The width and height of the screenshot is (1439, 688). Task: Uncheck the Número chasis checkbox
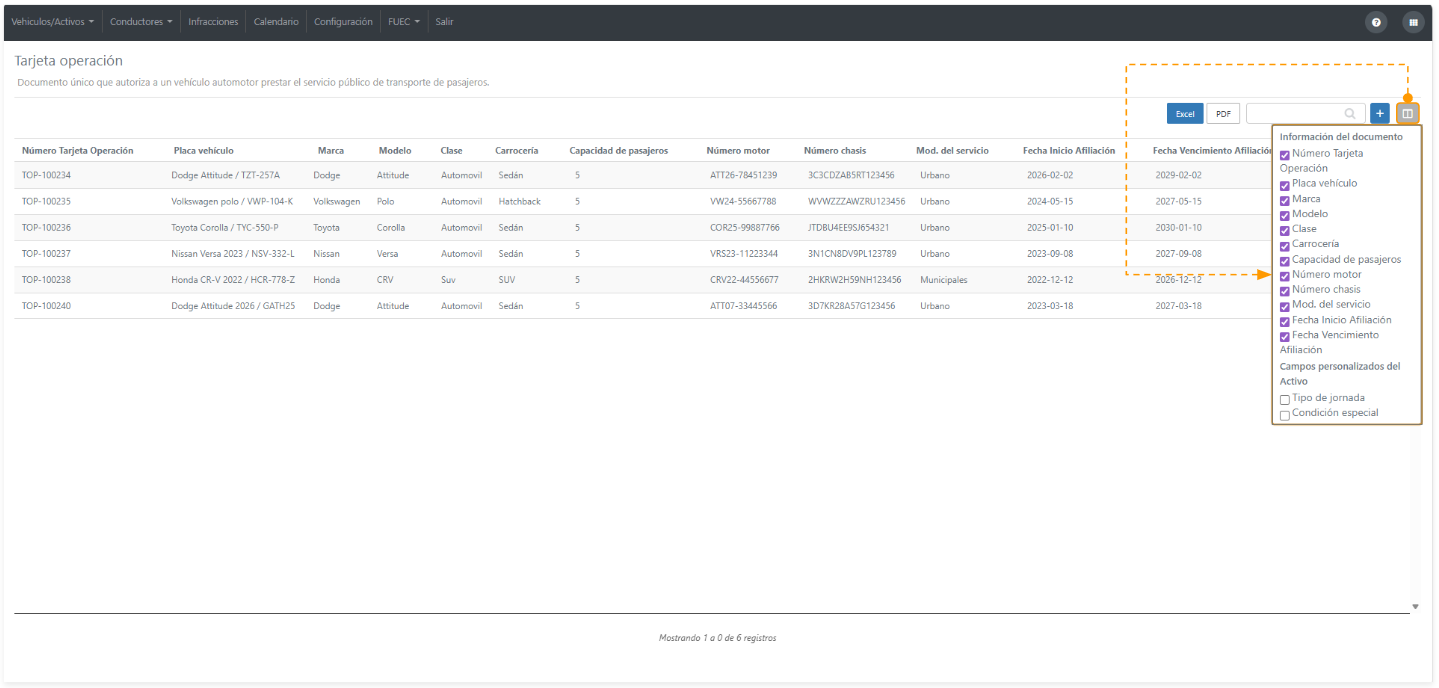pyautogui.click(x=1285, y=291)
